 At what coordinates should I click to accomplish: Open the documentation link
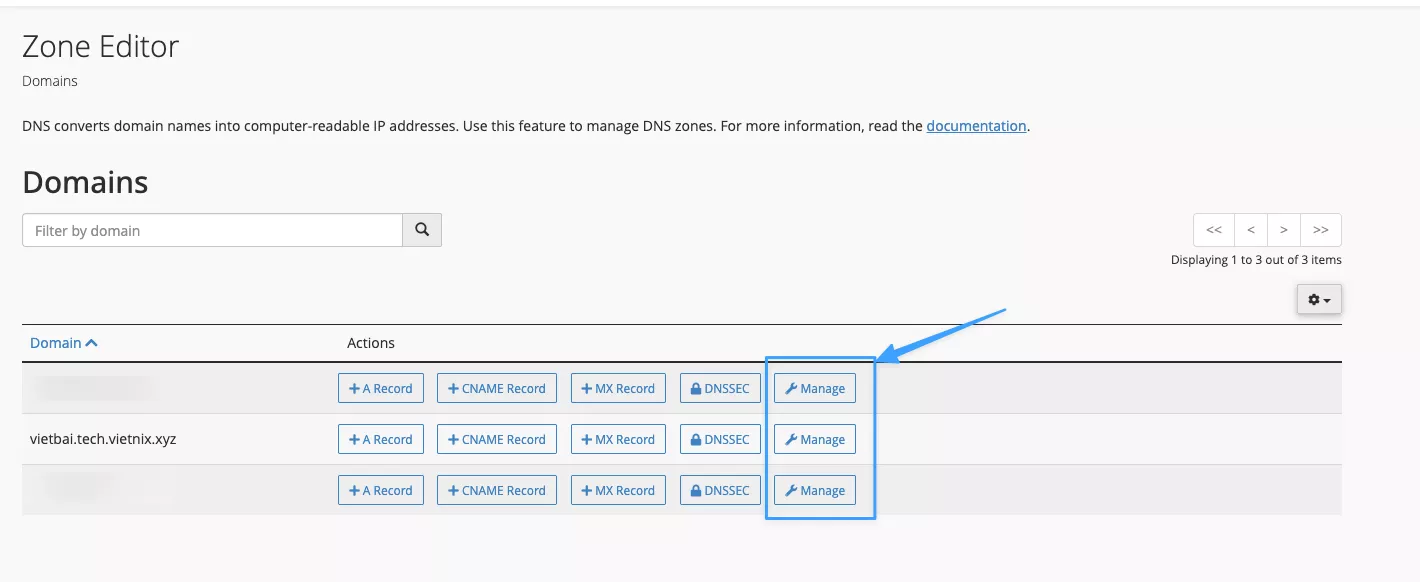(x=976, y=126)
